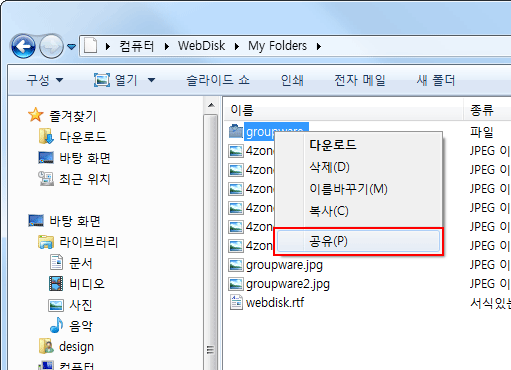
Task: Choose 삭제(D) from the context menu
Action: pos(359,167)
